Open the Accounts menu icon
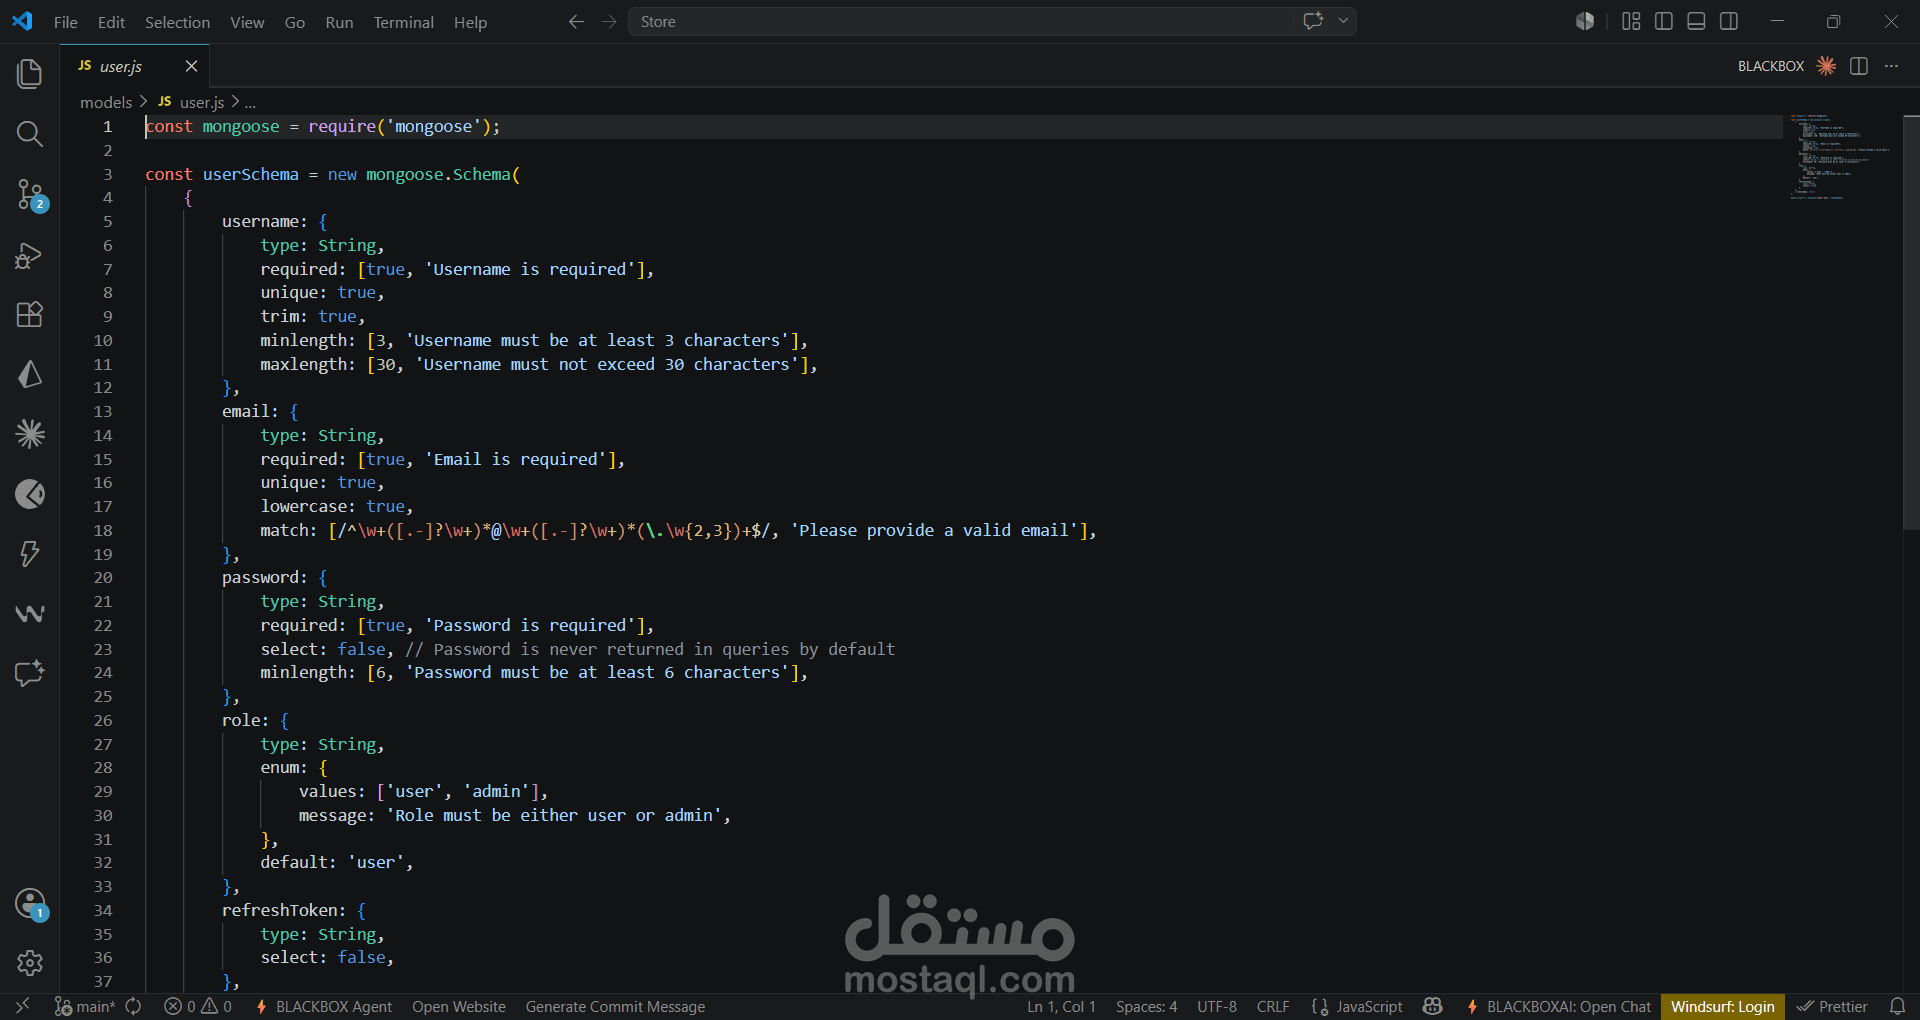The width and height of the screenshot is (1920, 1020). click(30, 904)
